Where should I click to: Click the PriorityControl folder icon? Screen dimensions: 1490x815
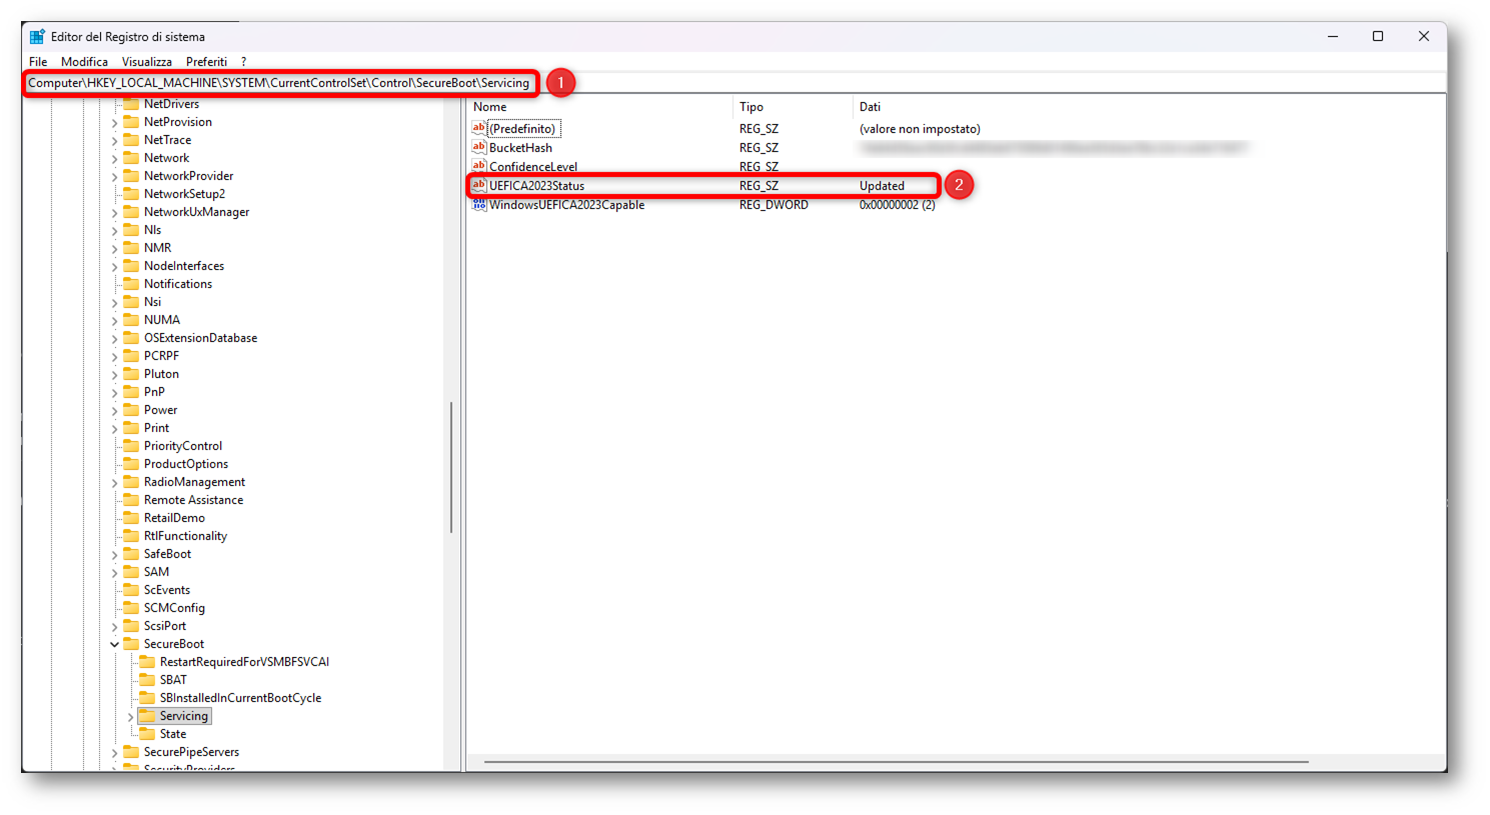(x=131, y=446)
